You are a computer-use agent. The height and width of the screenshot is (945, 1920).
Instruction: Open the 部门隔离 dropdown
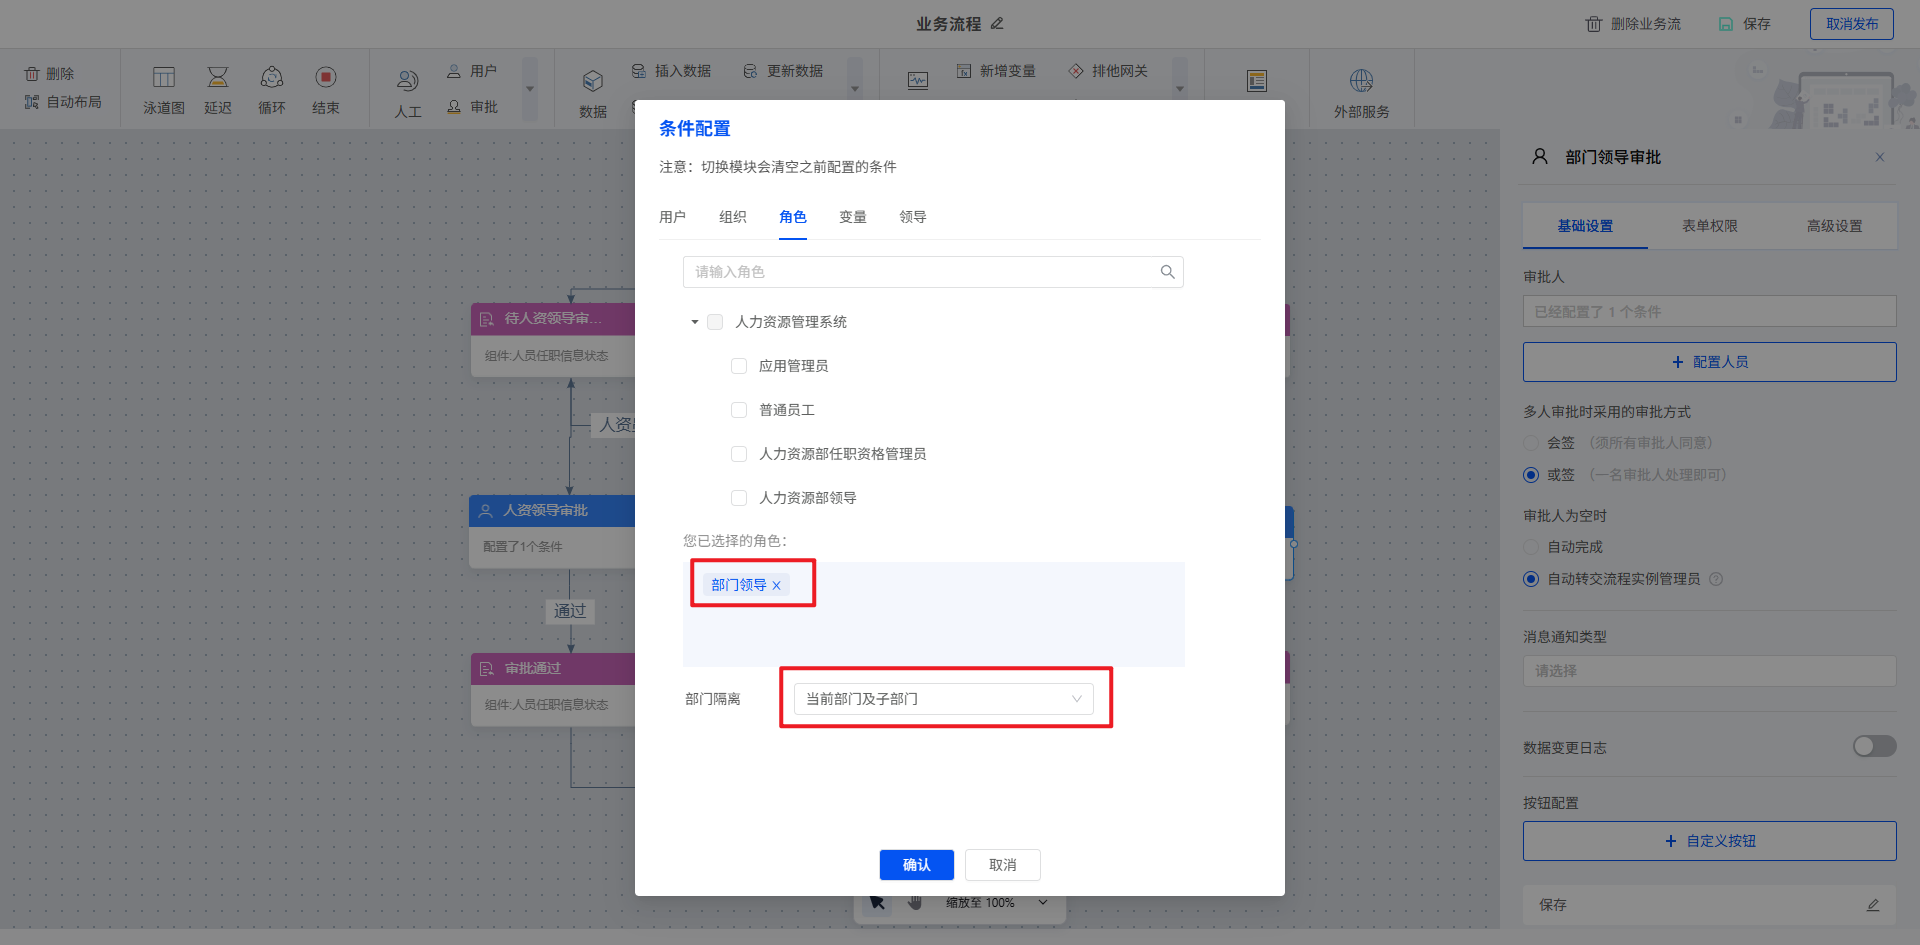pyautogui.click(x=943, y=699)
